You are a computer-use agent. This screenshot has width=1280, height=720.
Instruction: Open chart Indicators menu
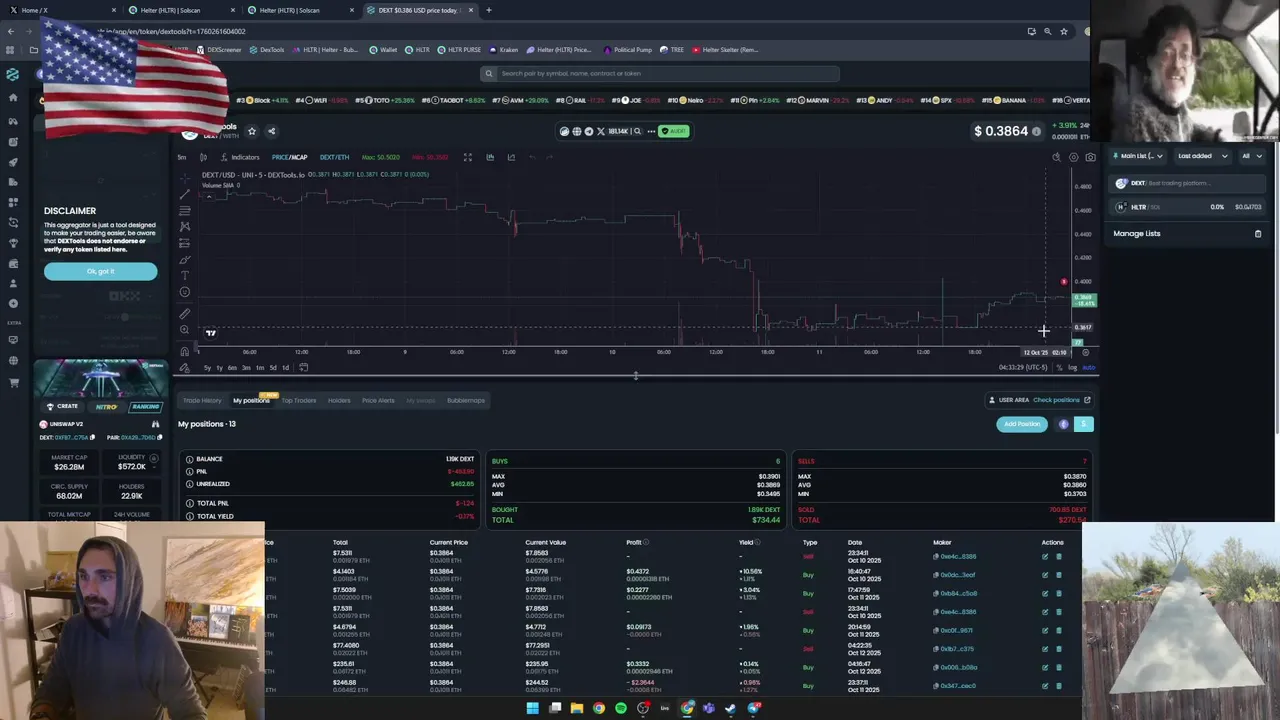pyautogui.click(x=240, y=157)
